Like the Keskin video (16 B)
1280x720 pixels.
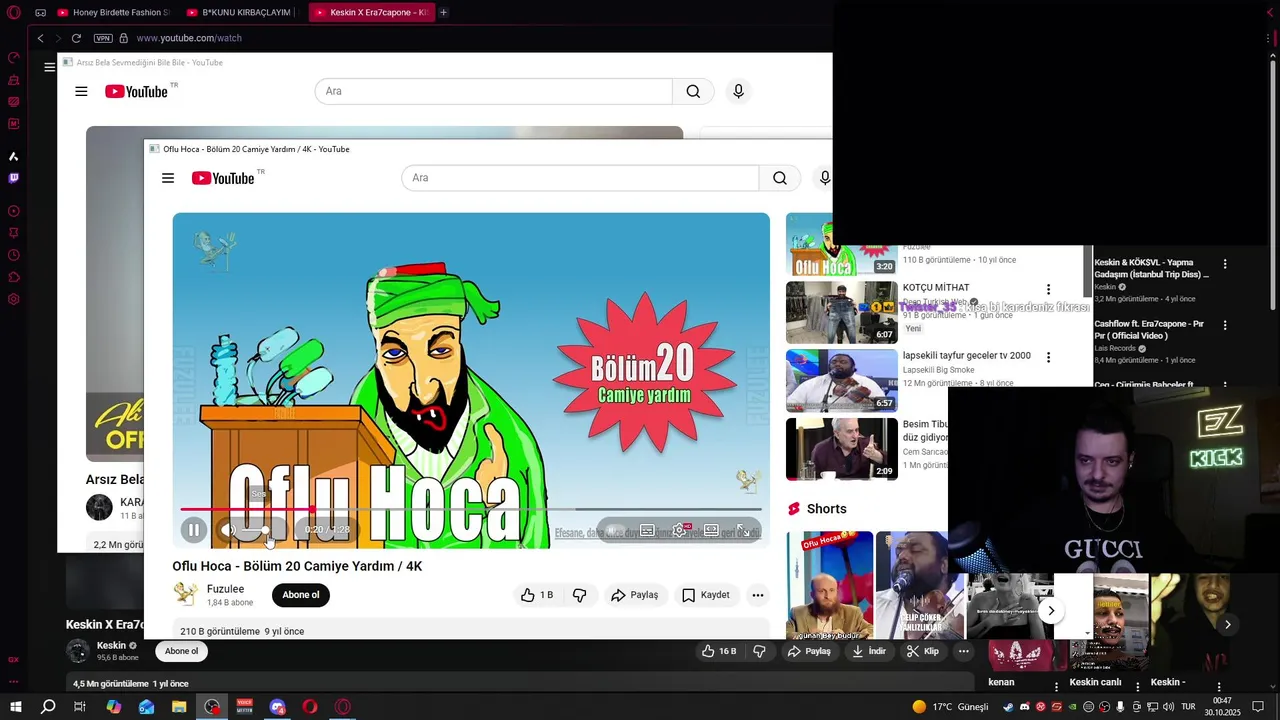point(719,651)
